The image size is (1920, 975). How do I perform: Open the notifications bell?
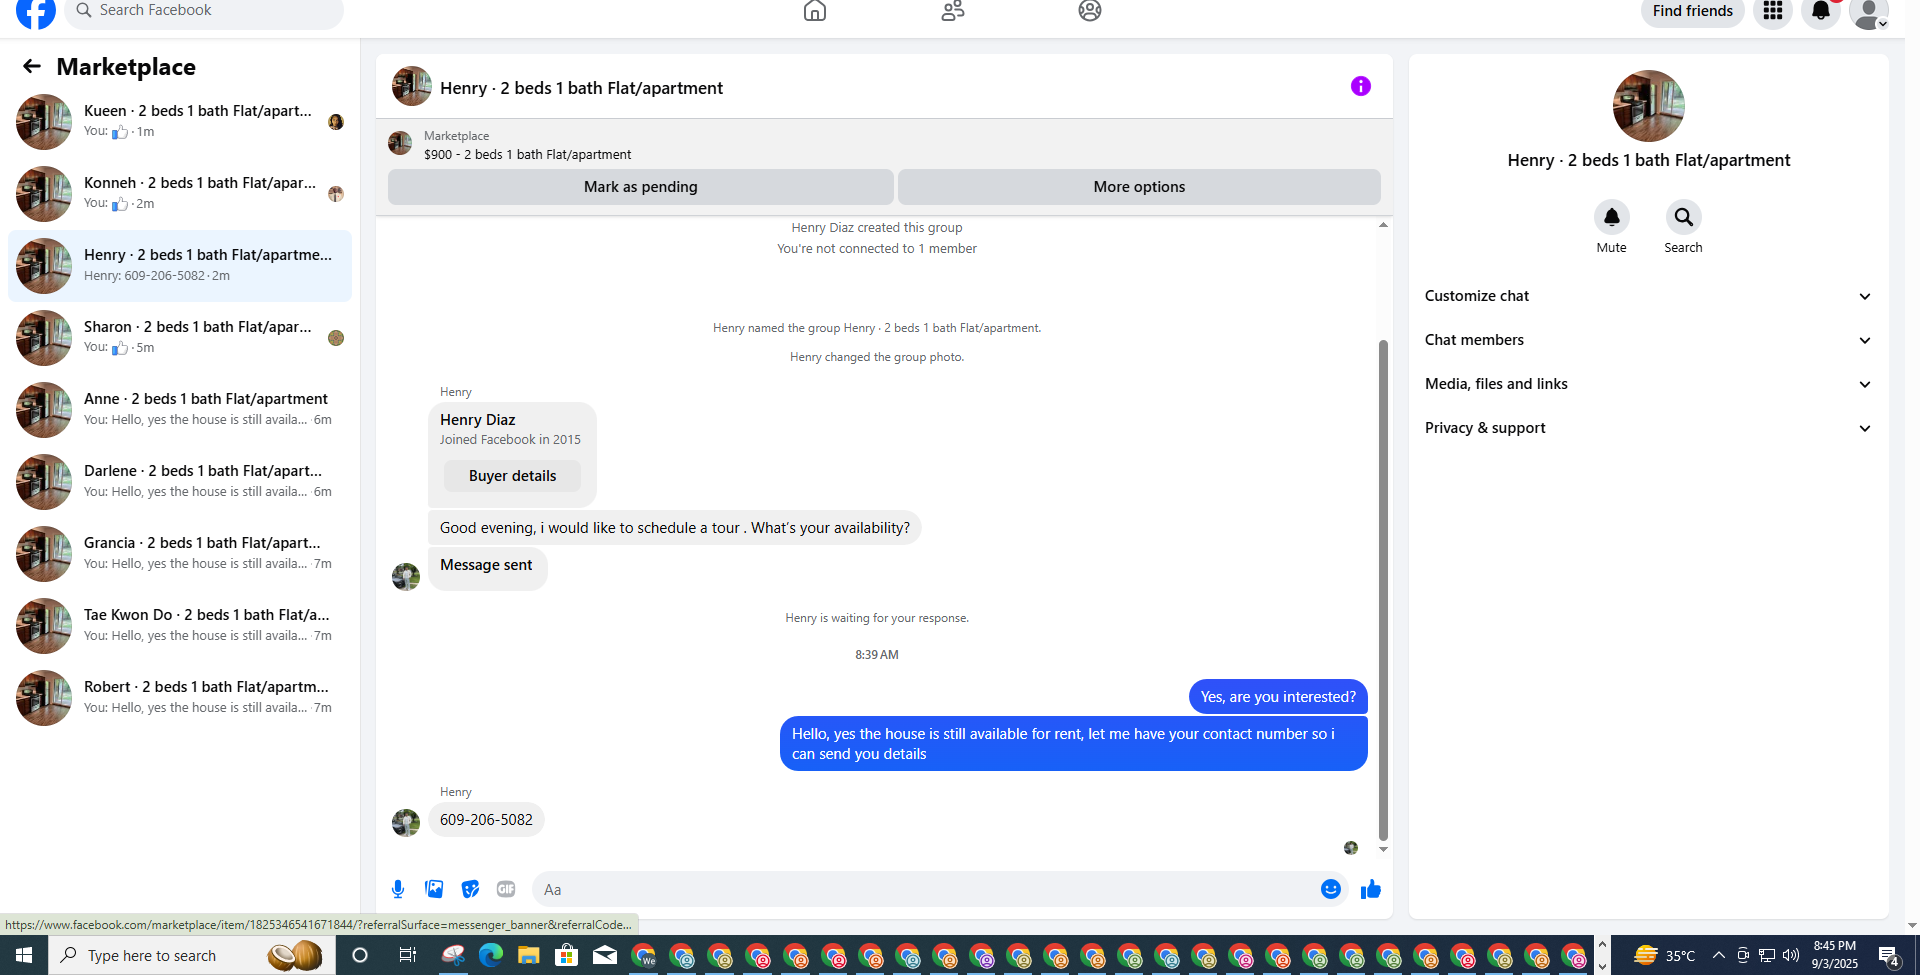(1821, 11)
